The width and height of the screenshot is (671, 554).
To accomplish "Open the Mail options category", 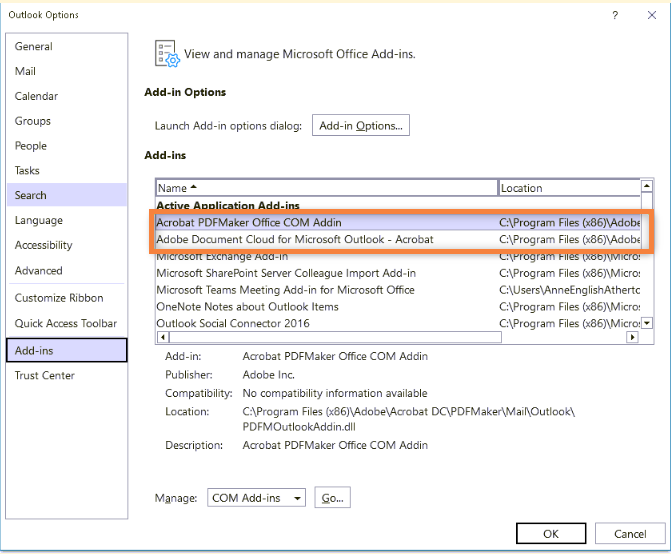I will coord(67,71).
